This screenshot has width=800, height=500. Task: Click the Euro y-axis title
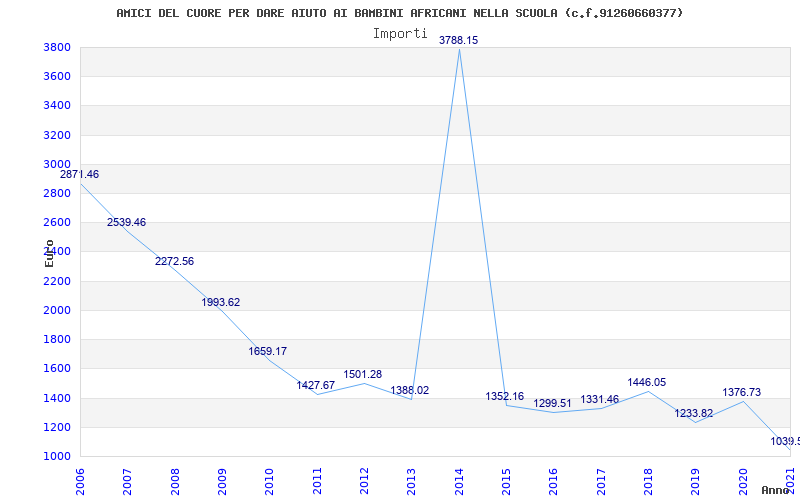(49, 253)
